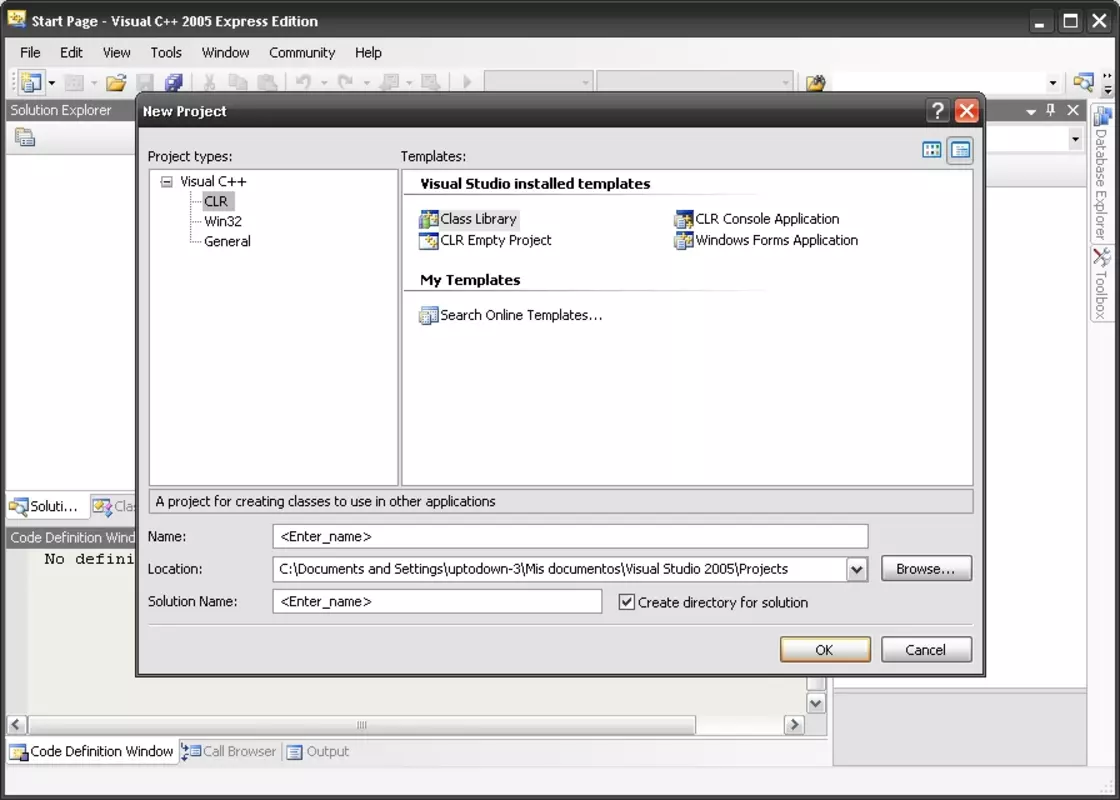1120x800 pixels.
Task: Click the Open File folder icon
Action: (x=116, y=83)
